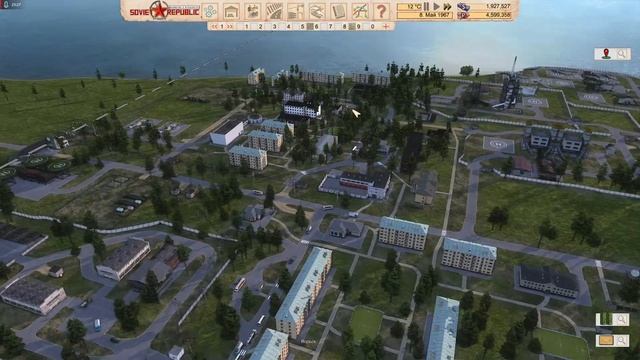This screenshot has height=360, width=640.
Task: Open the fields and farming menu icon
Action: pyautogui.click(x=274, y=11)
